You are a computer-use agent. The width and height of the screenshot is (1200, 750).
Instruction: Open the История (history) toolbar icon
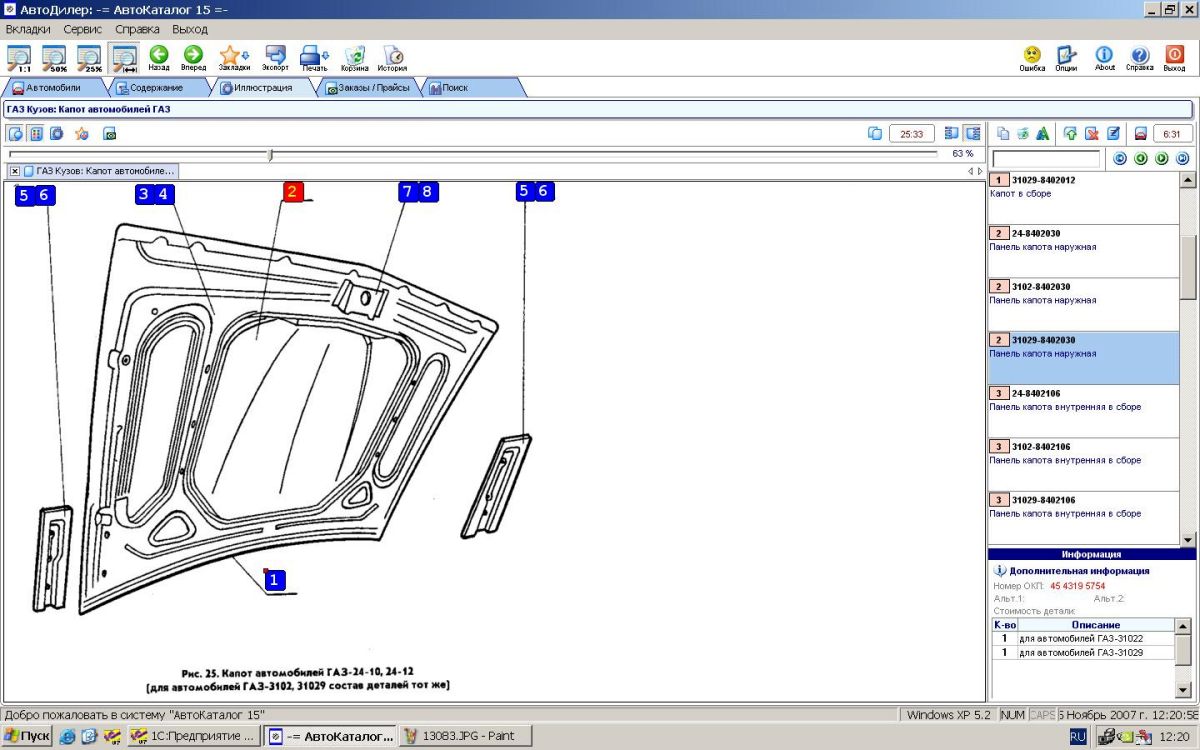(x=392, y=57)
